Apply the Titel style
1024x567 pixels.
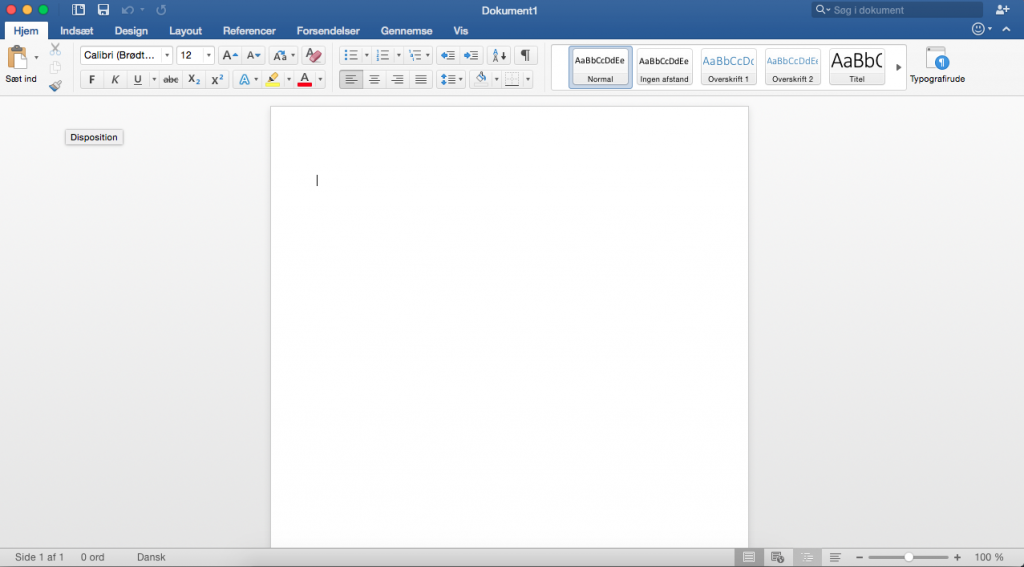coord(857,67)
